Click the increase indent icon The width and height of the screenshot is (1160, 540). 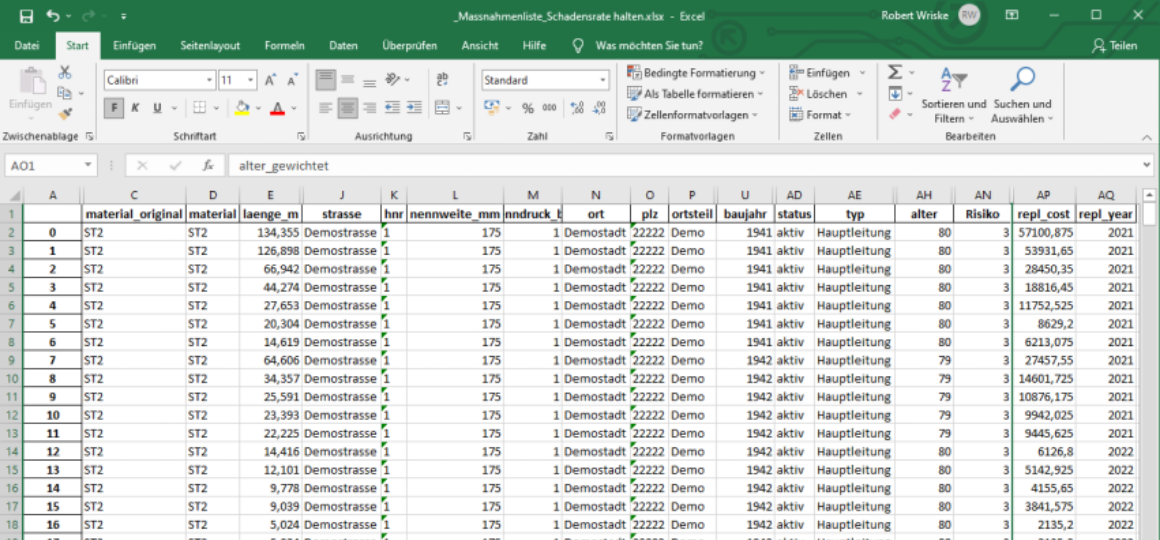pos(414,108)
